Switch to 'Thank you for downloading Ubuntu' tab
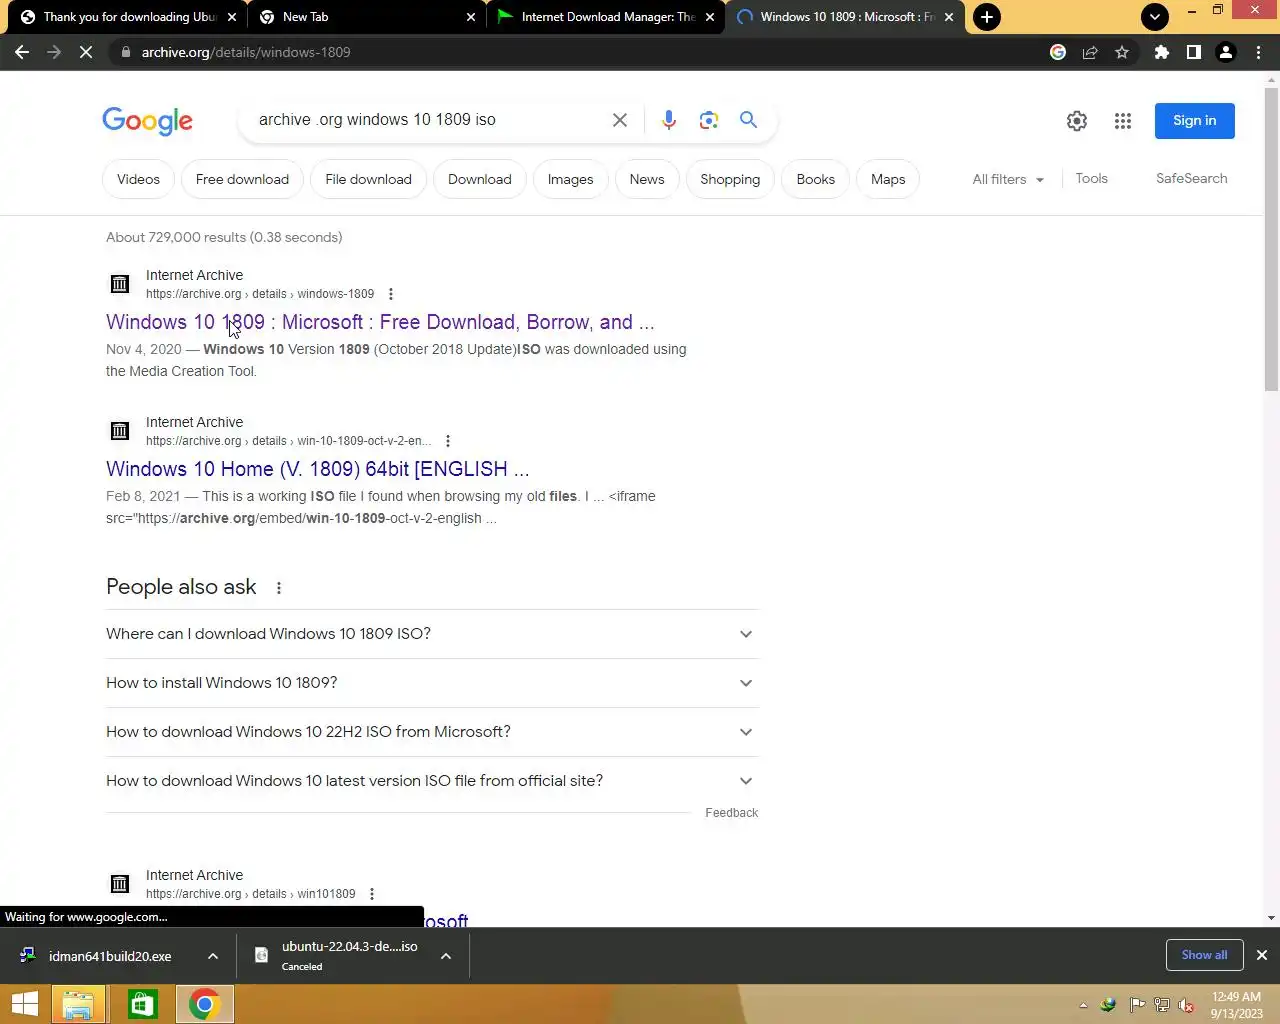The height and width of the screenshot is (1024, 1280). [x=129, y=17]
